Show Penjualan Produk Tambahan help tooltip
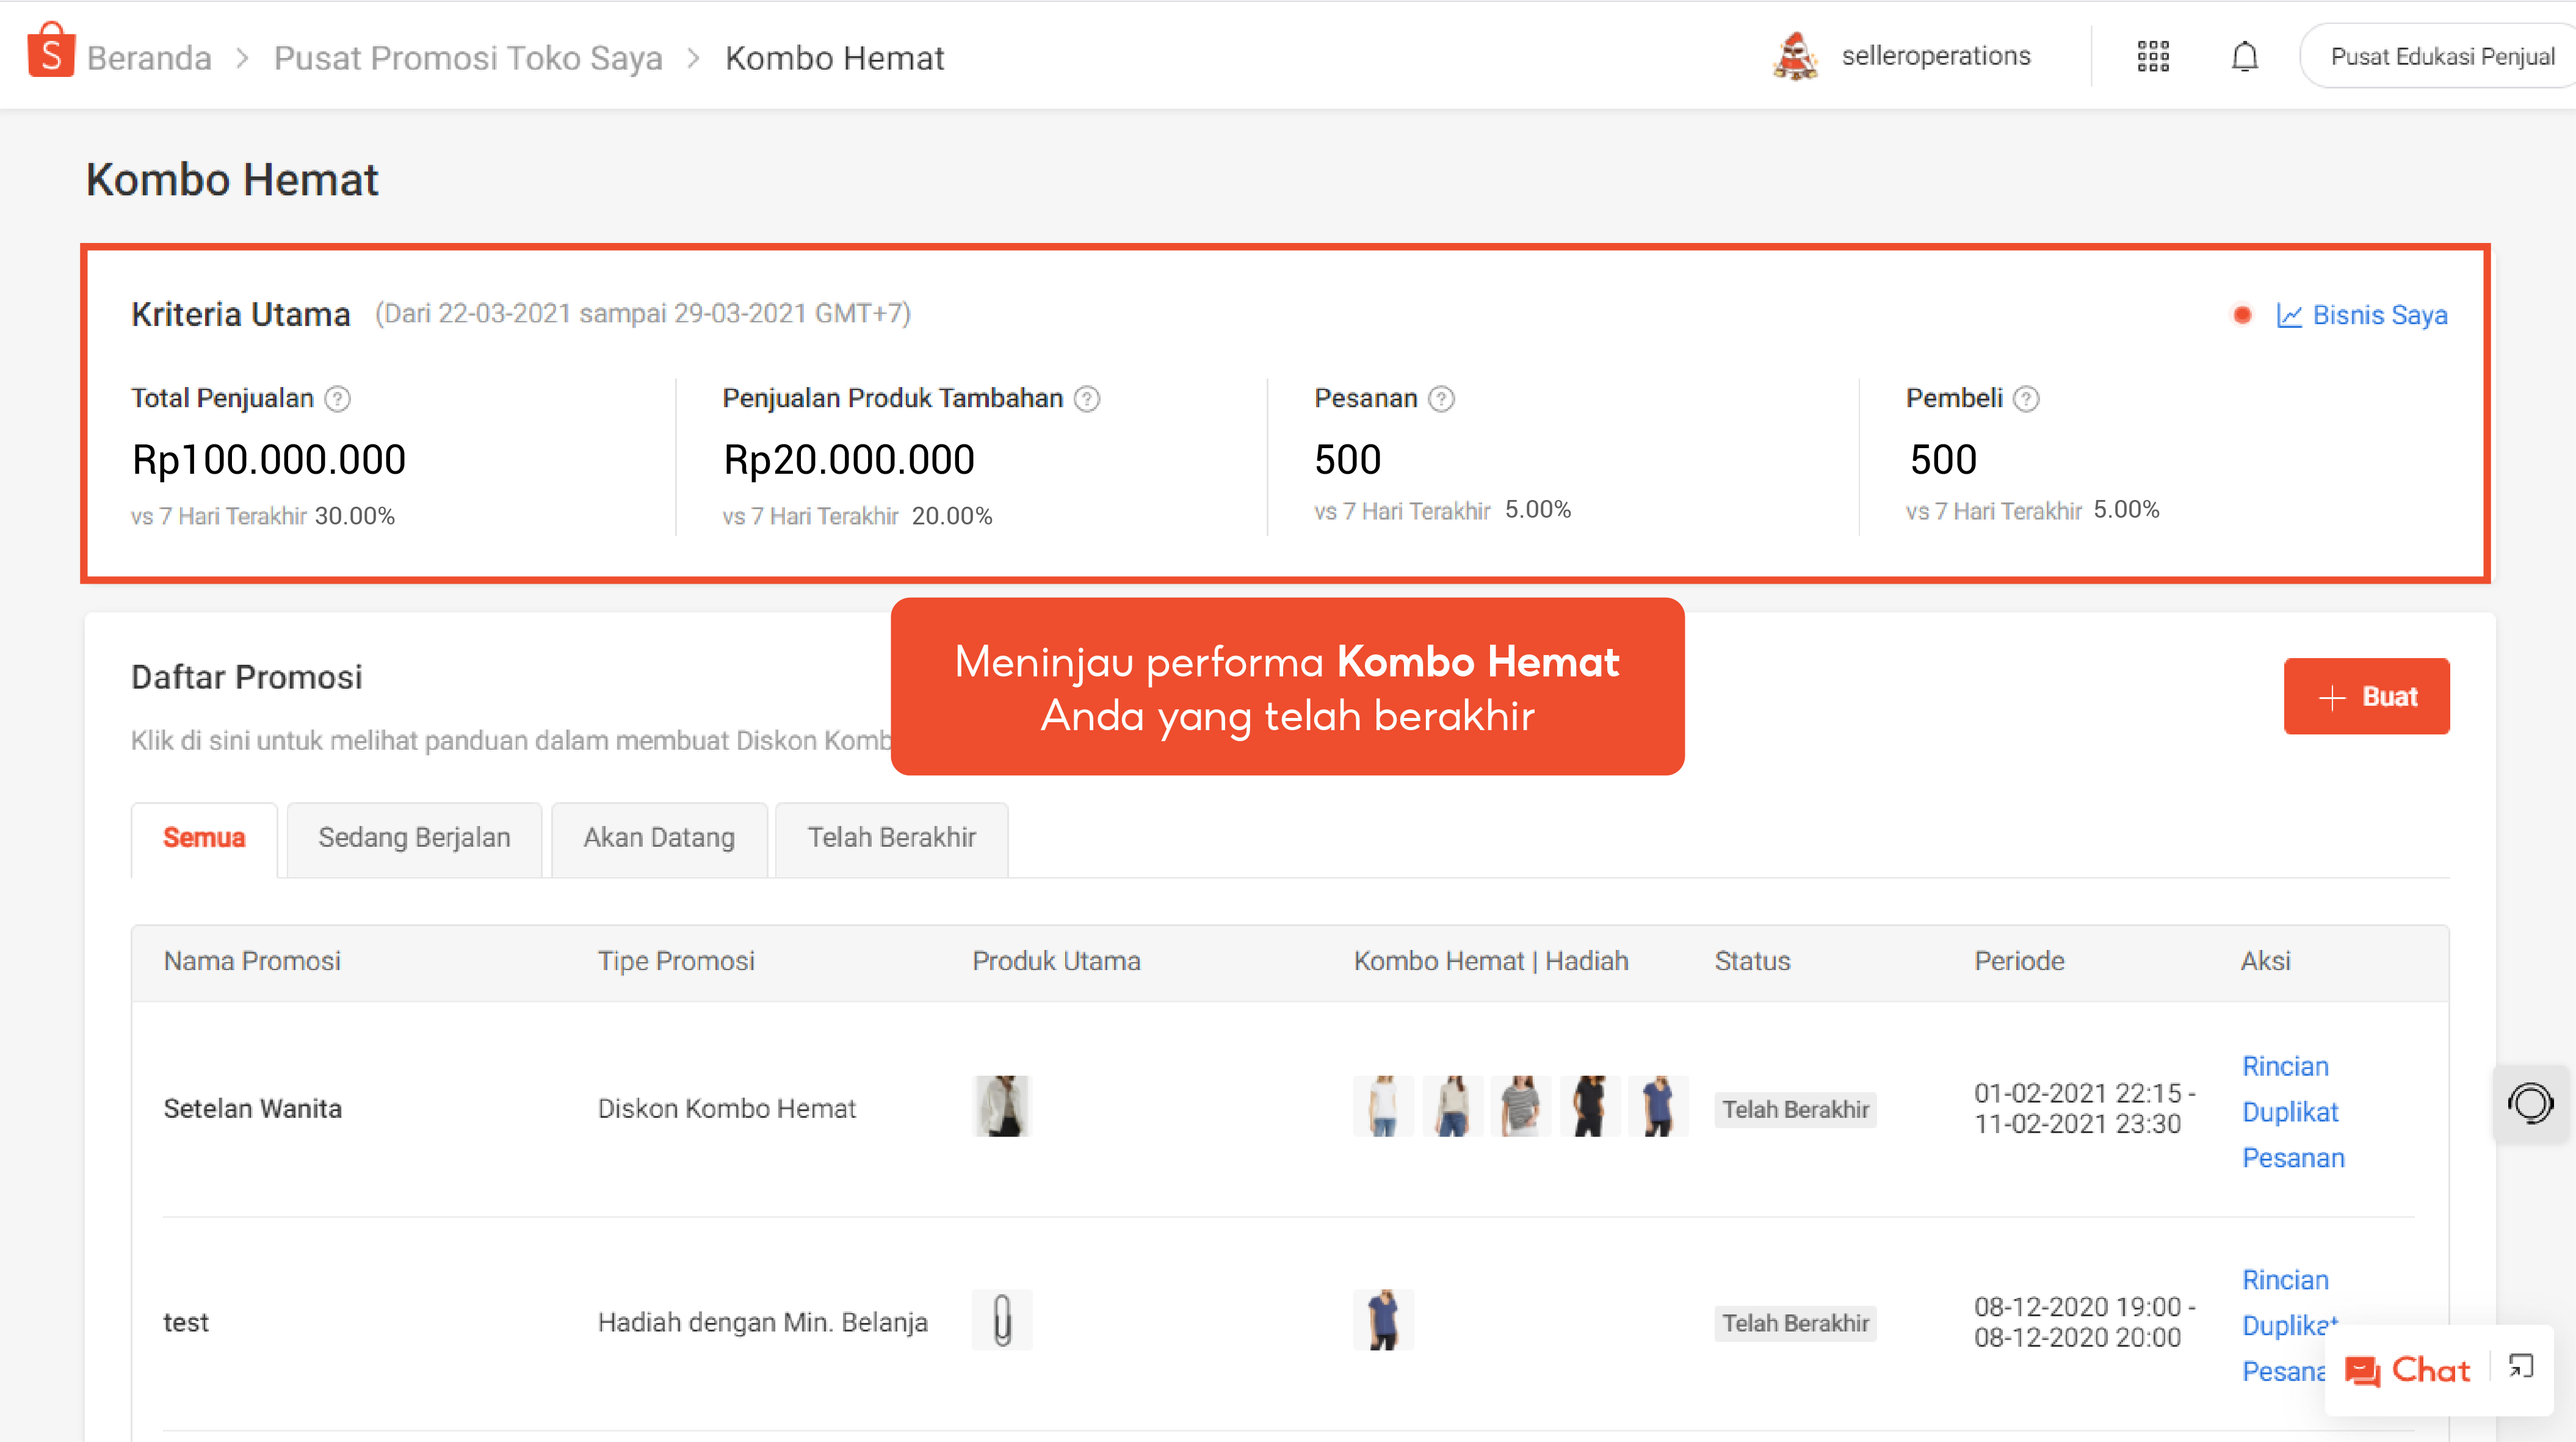 coord(1087,399)
